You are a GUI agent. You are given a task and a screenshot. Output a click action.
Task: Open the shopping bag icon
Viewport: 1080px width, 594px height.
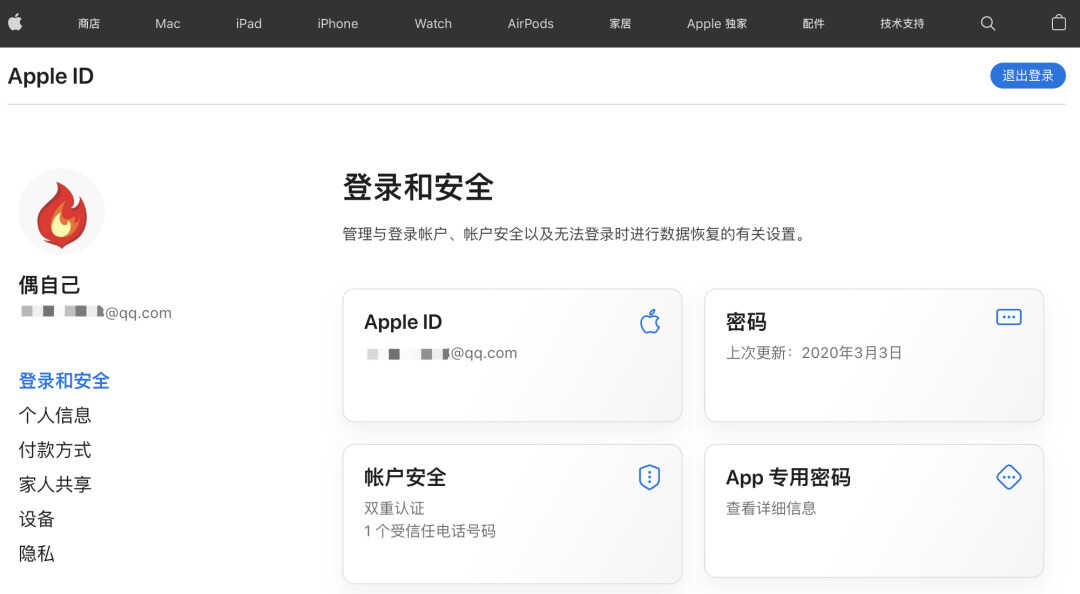(1059, 23)
